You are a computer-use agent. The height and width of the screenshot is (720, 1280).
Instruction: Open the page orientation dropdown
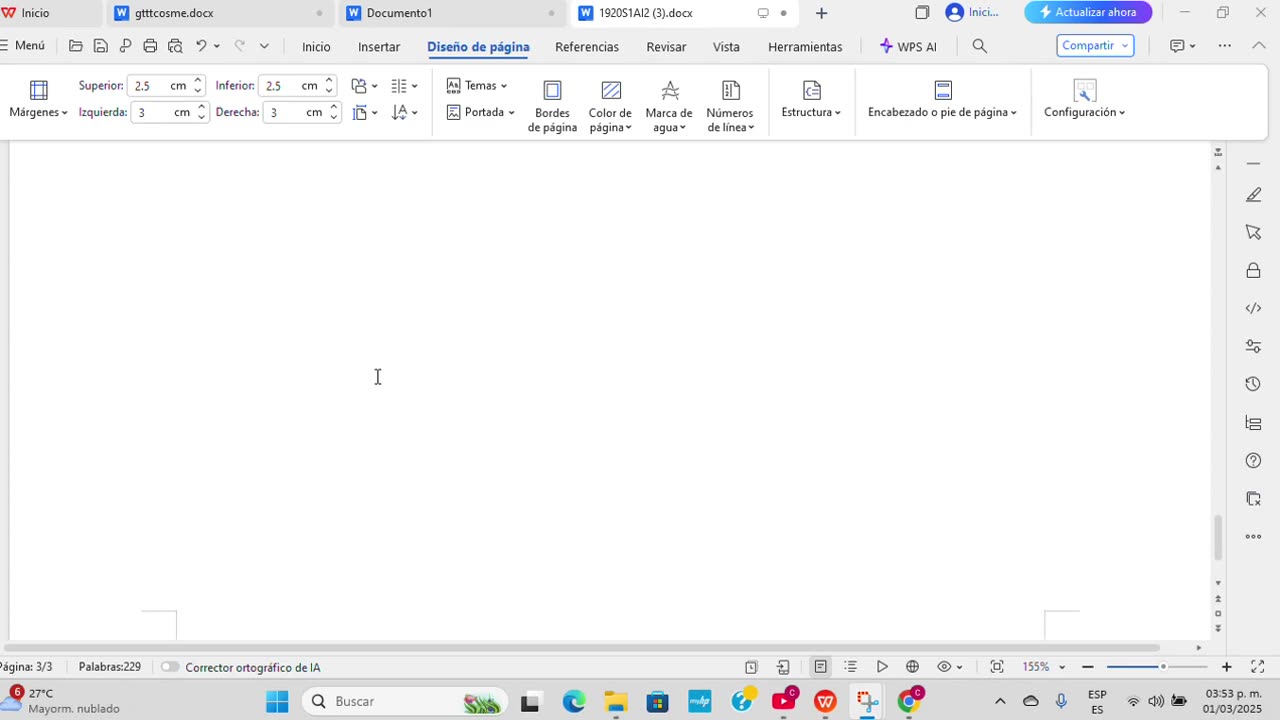pos(364,86)
